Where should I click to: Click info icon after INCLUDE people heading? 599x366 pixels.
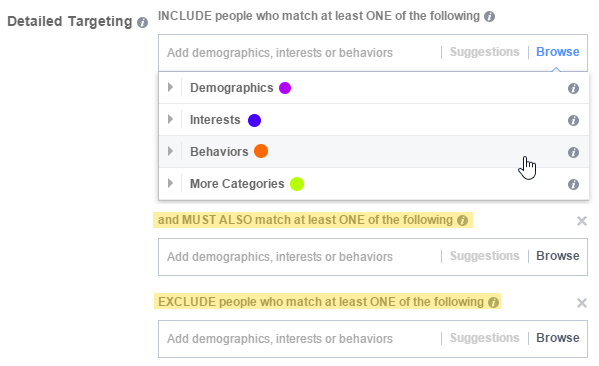coord(489,16)
